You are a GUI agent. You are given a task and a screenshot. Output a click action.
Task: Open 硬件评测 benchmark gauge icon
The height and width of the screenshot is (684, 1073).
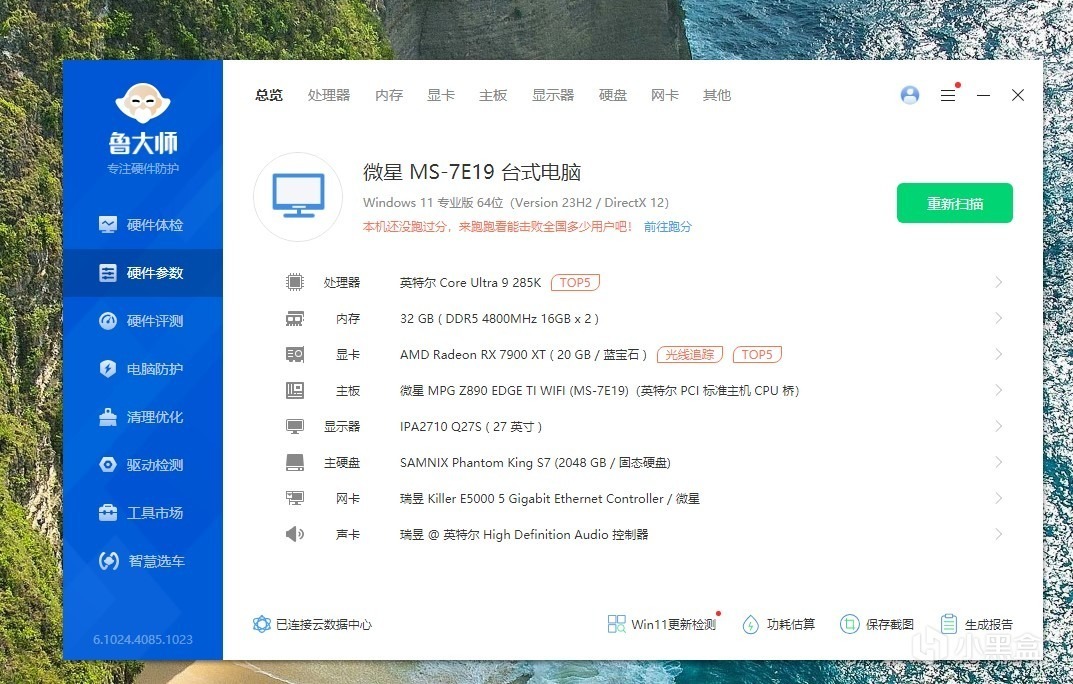pyautogui.click(x=107, y=321)
